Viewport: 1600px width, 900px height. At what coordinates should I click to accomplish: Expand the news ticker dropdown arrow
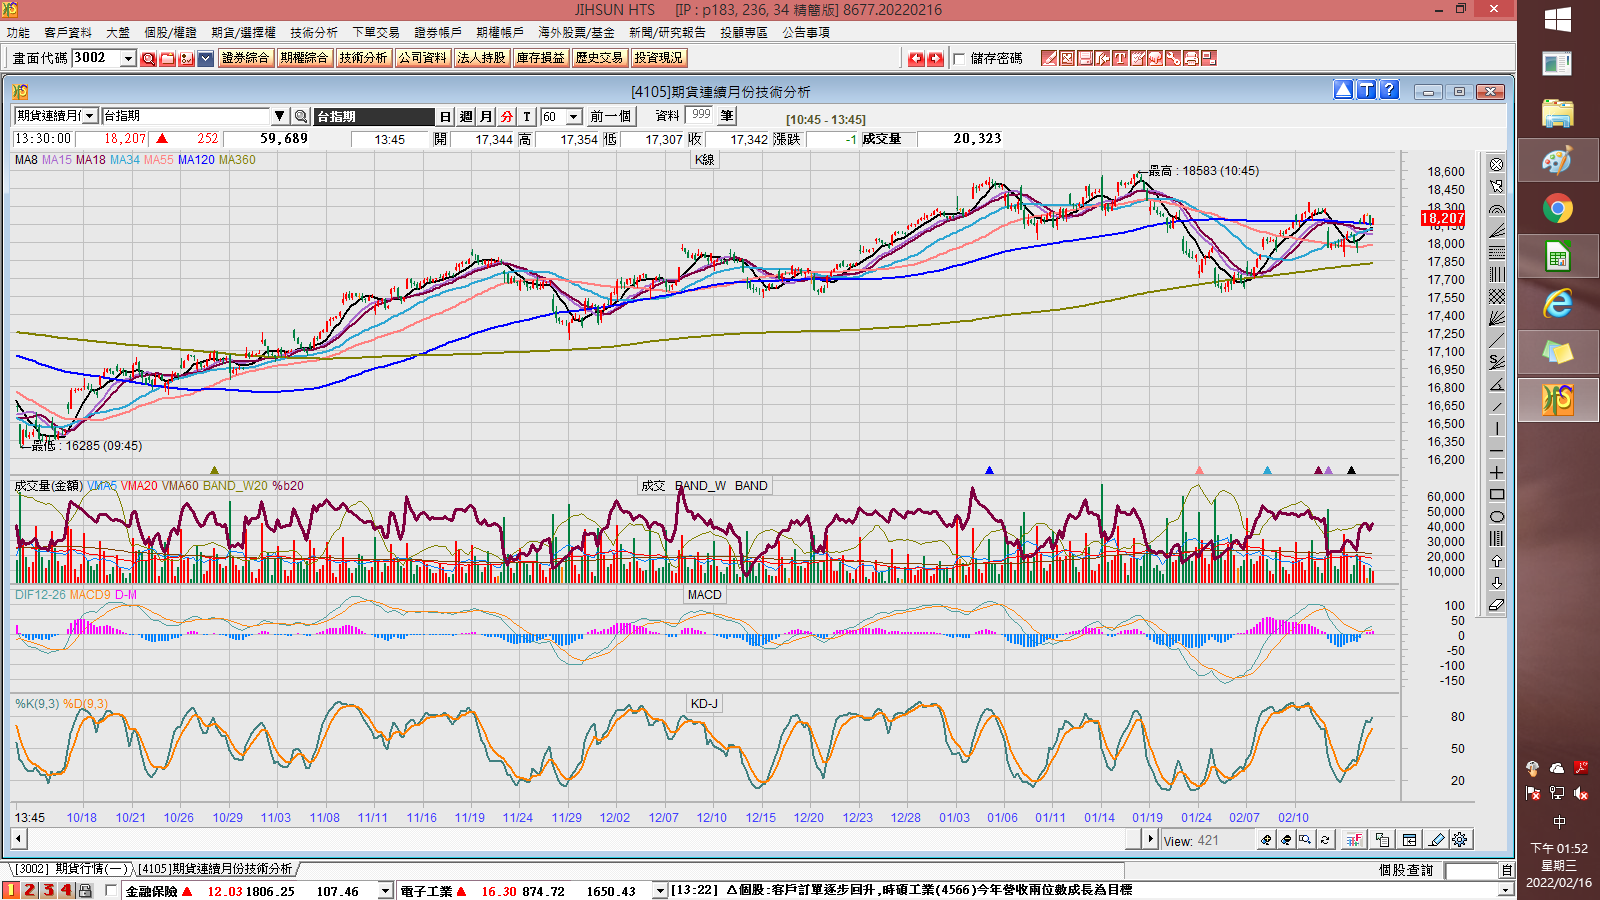(1505, 890)
